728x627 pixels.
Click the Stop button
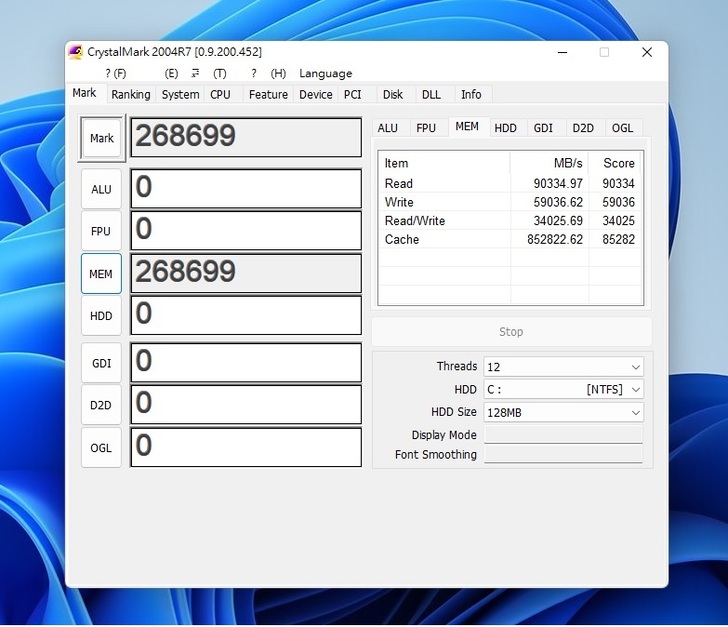tap(511, 332)
